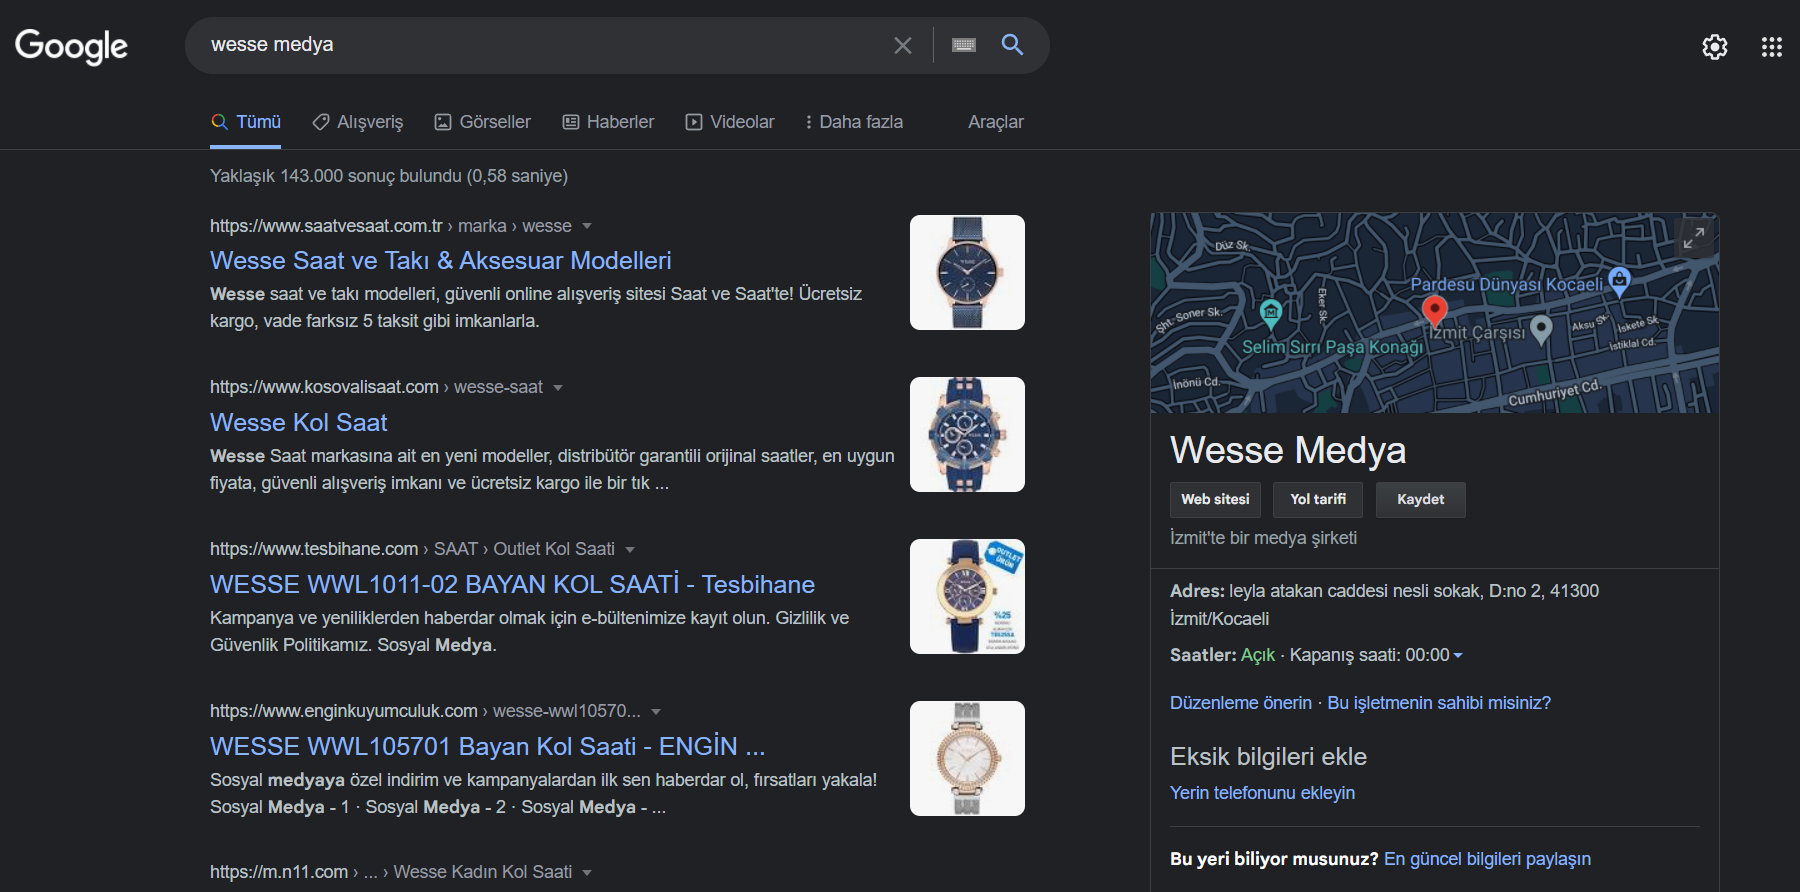Viewport: 1800px width, 892px height.
Task: Open the Settings gear icon
Action: pyautogui.click(x=1715, y=47)
